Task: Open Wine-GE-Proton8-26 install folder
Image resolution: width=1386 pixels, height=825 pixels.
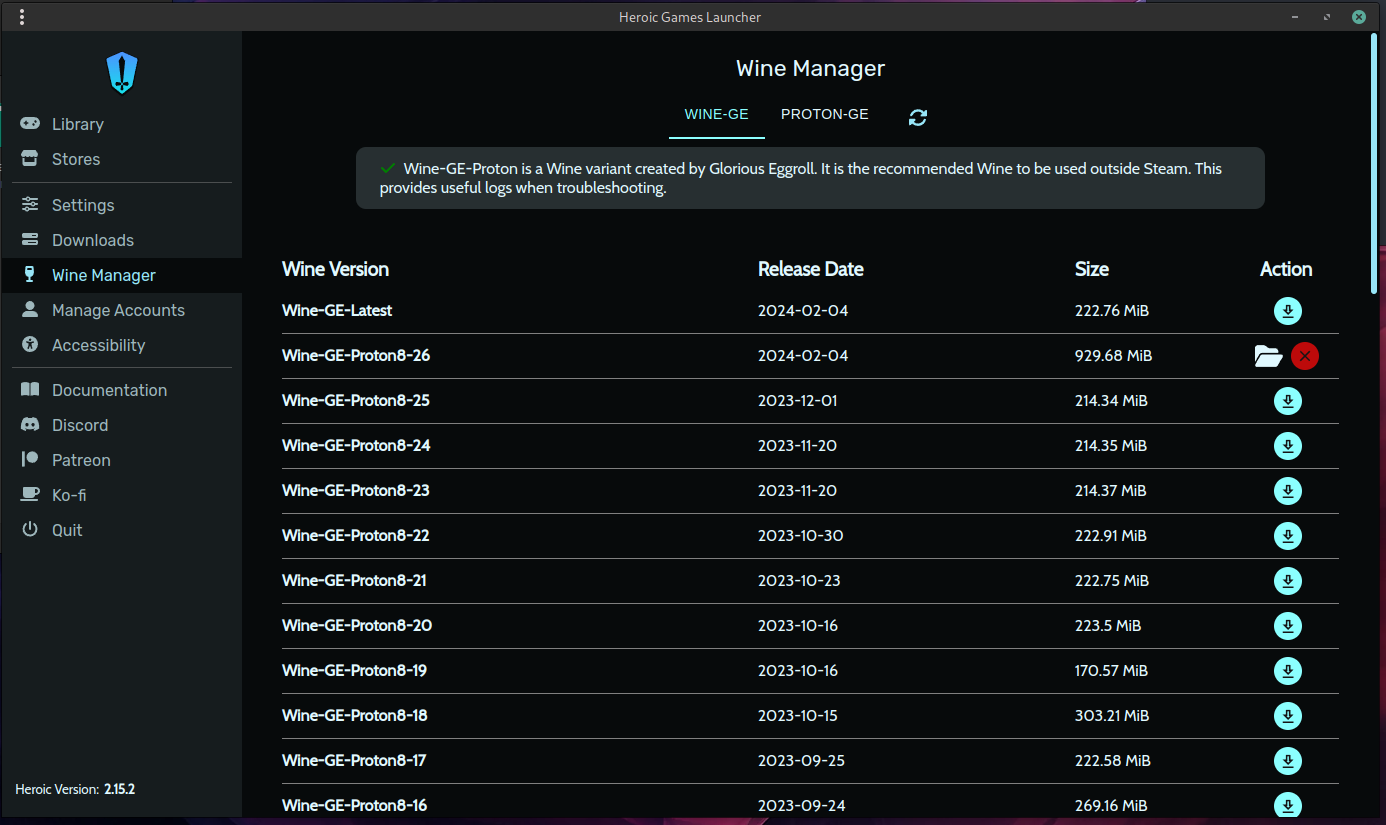Action: point(1268,356)
